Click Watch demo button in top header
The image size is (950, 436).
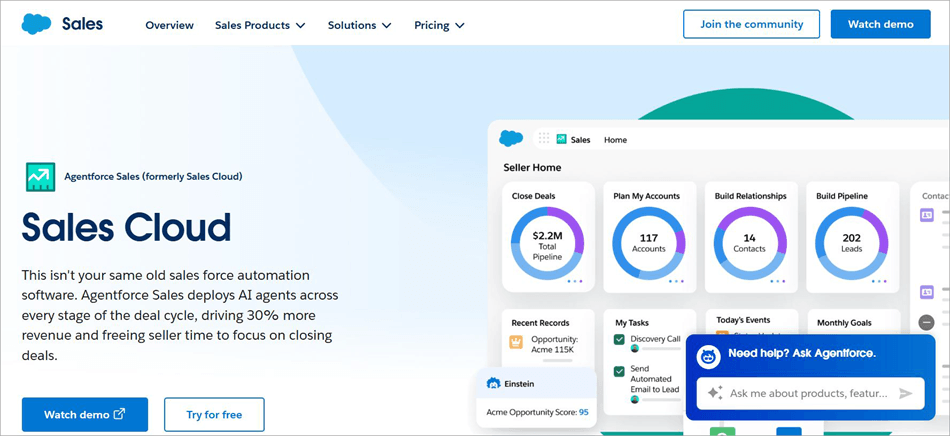(x=880, y=24)
